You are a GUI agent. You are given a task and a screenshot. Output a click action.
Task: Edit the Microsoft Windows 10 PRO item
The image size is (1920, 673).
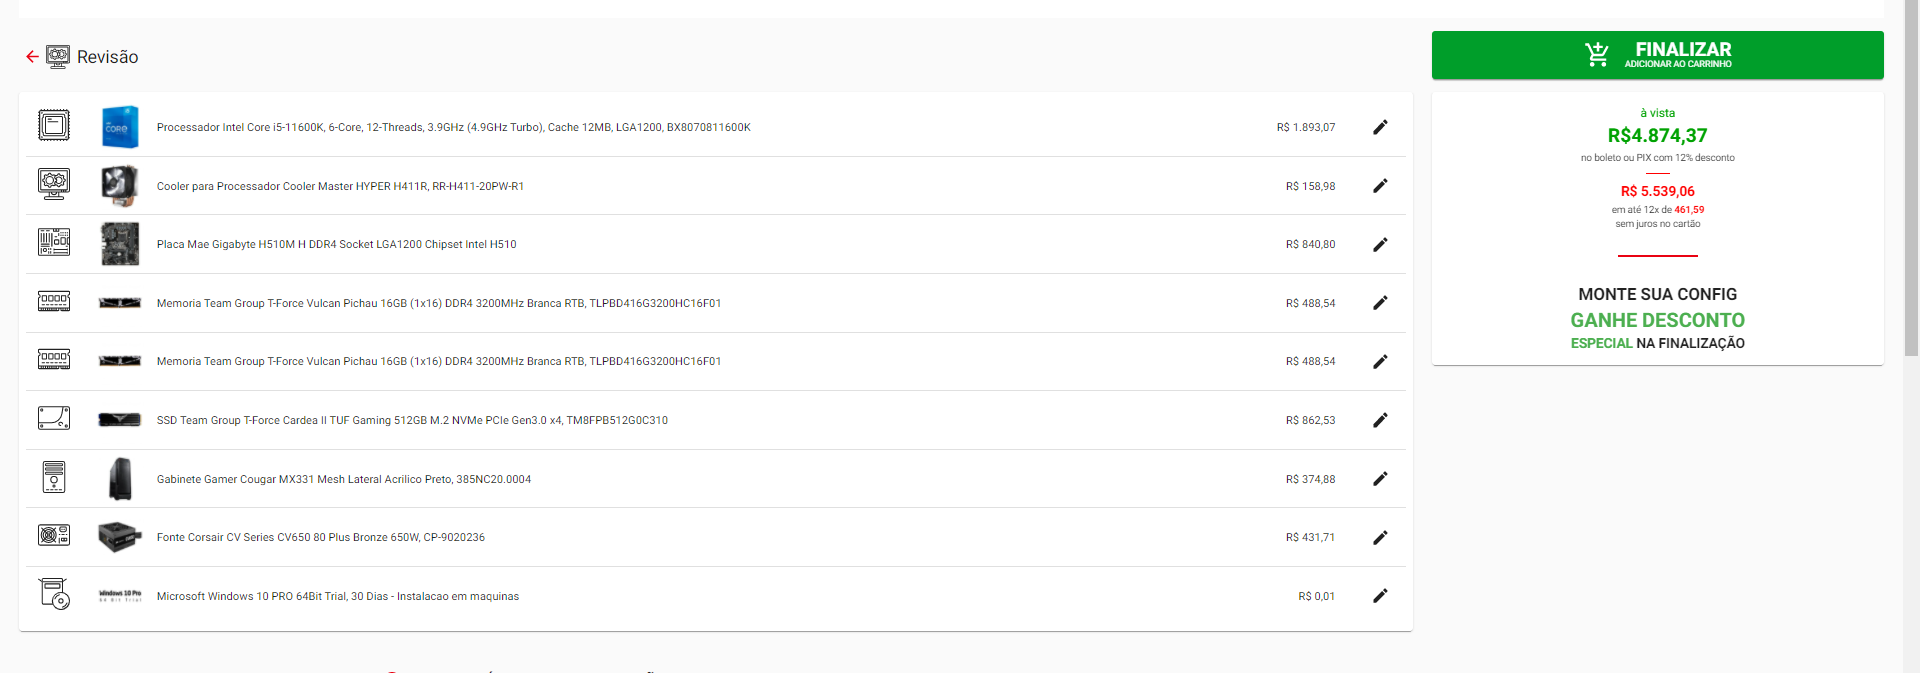pos(1380,596)
